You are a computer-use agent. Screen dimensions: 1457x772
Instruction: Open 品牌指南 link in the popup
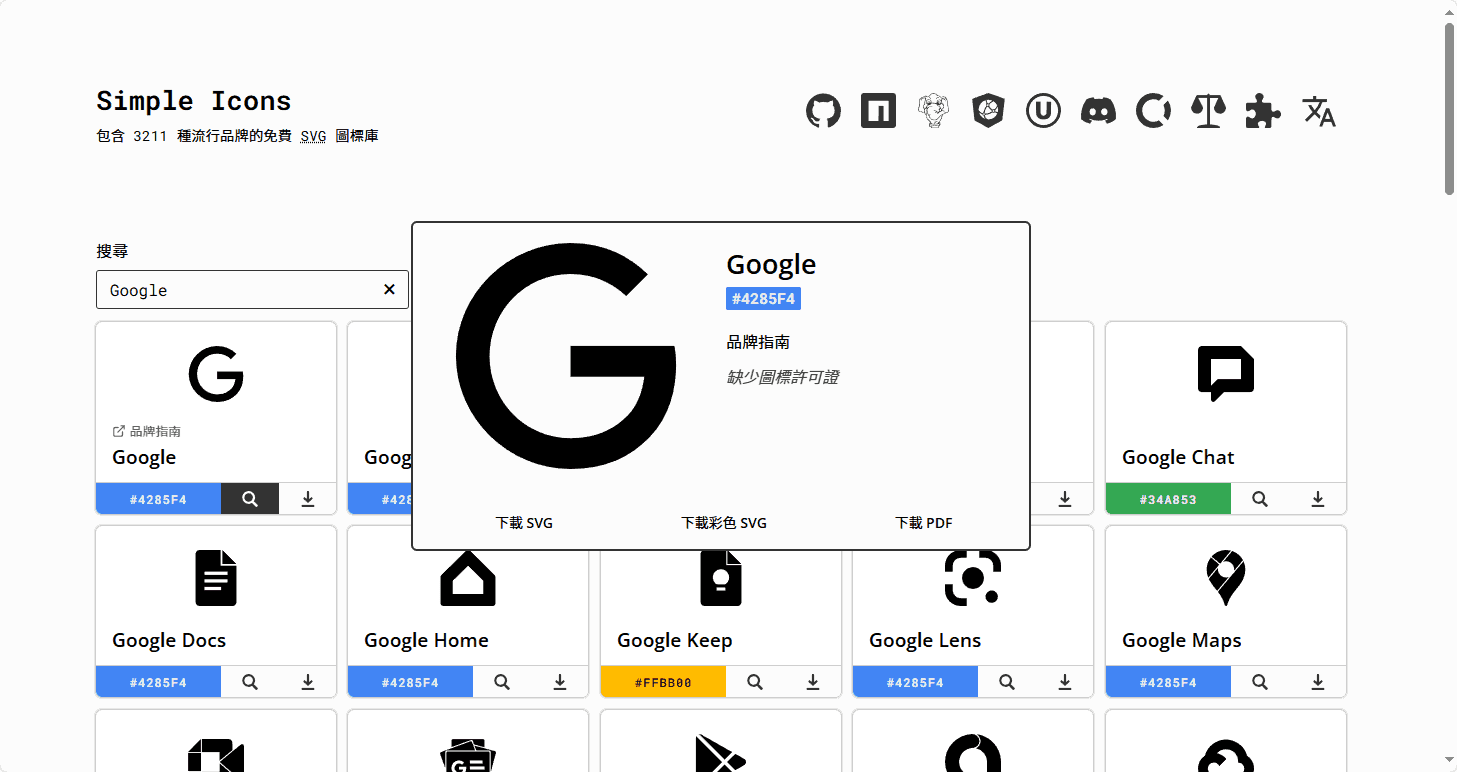tap(758, 342)
